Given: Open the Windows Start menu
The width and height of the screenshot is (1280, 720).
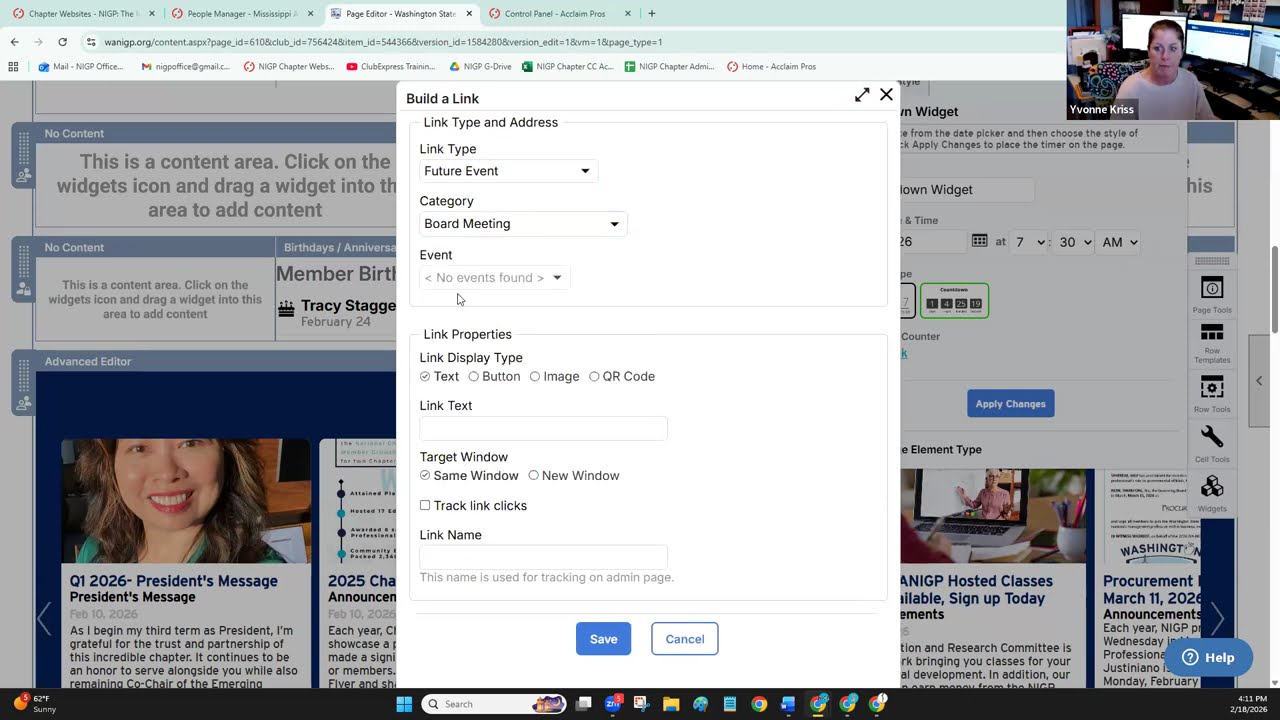Looking at the screenshot, I should 404,704.
